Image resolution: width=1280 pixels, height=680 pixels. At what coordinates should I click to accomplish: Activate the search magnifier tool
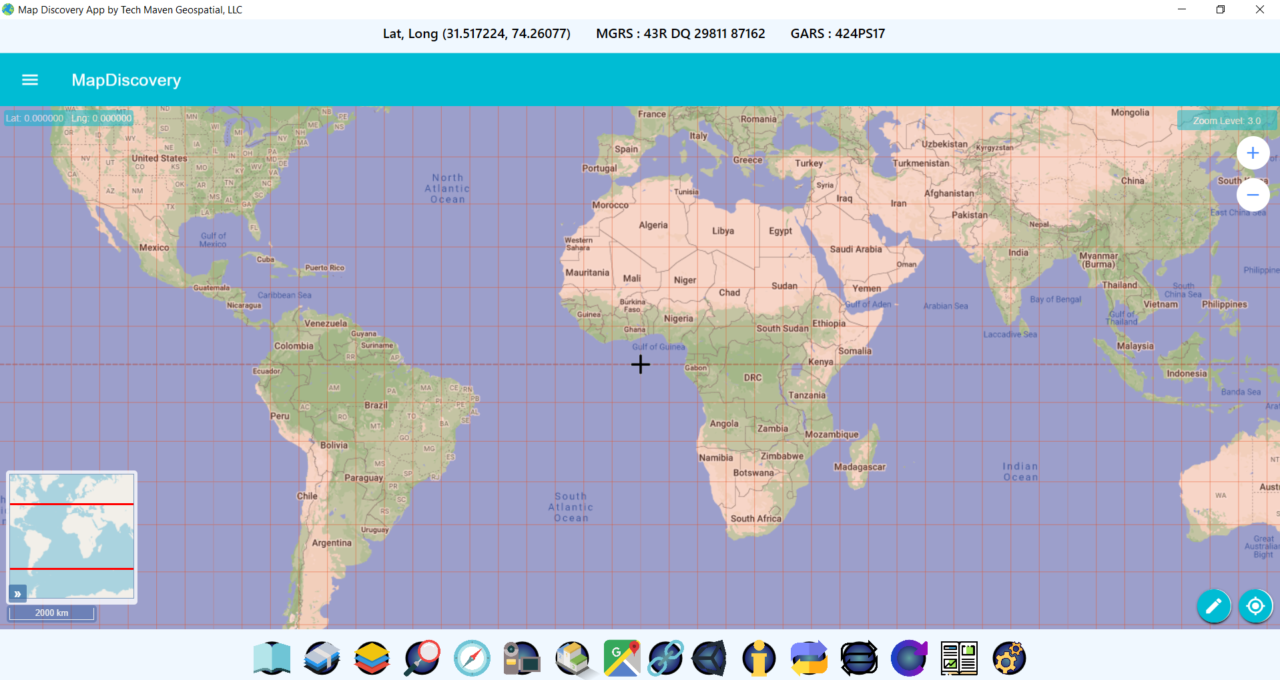[x=421, y=658]
